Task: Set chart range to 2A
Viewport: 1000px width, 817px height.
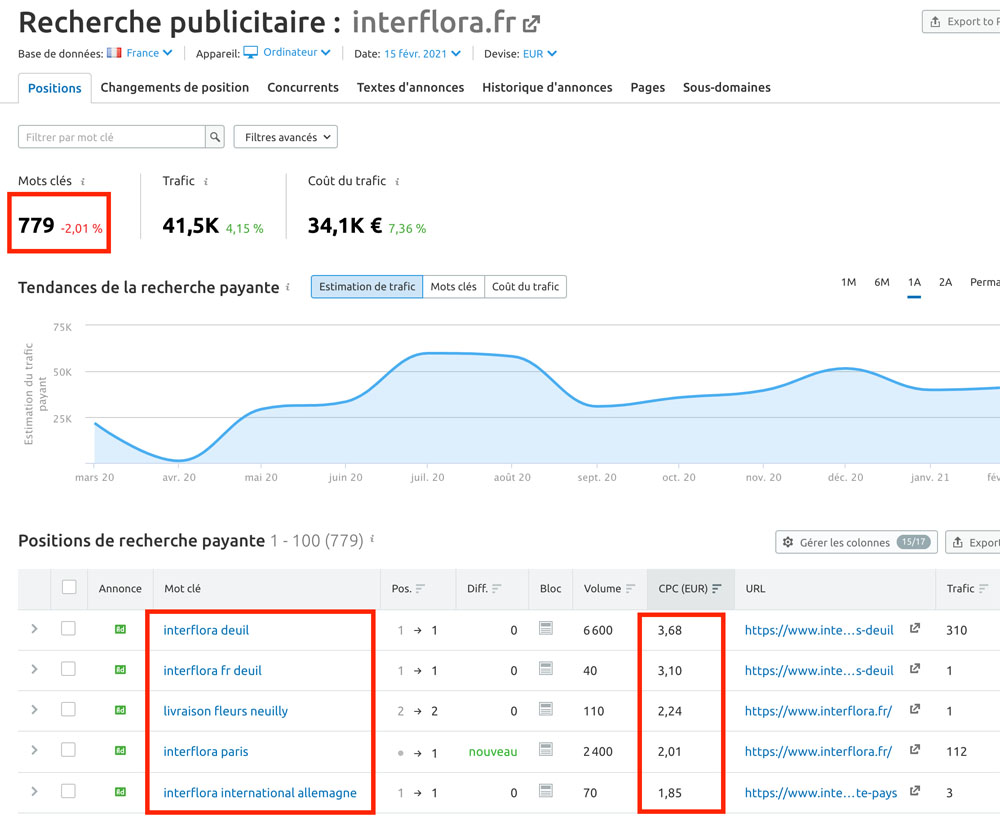Action: tap(945, 282)
